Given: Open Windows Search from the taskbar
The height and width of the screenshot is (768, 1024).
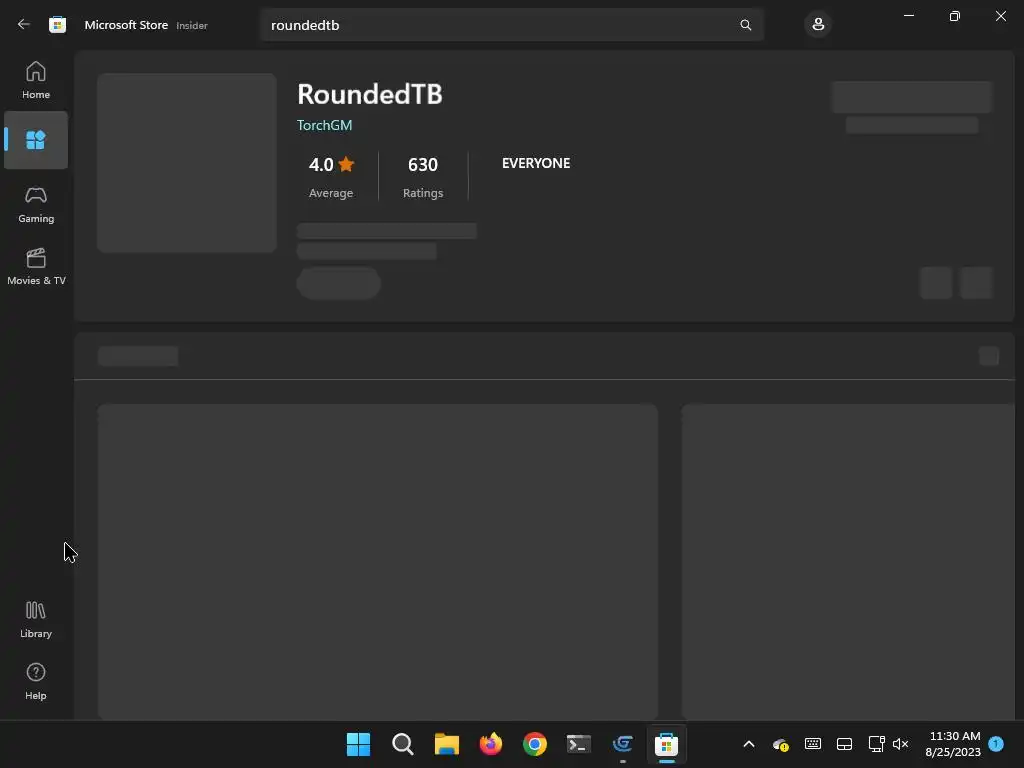Looking at the screenshot, I should tap(402, 744).
